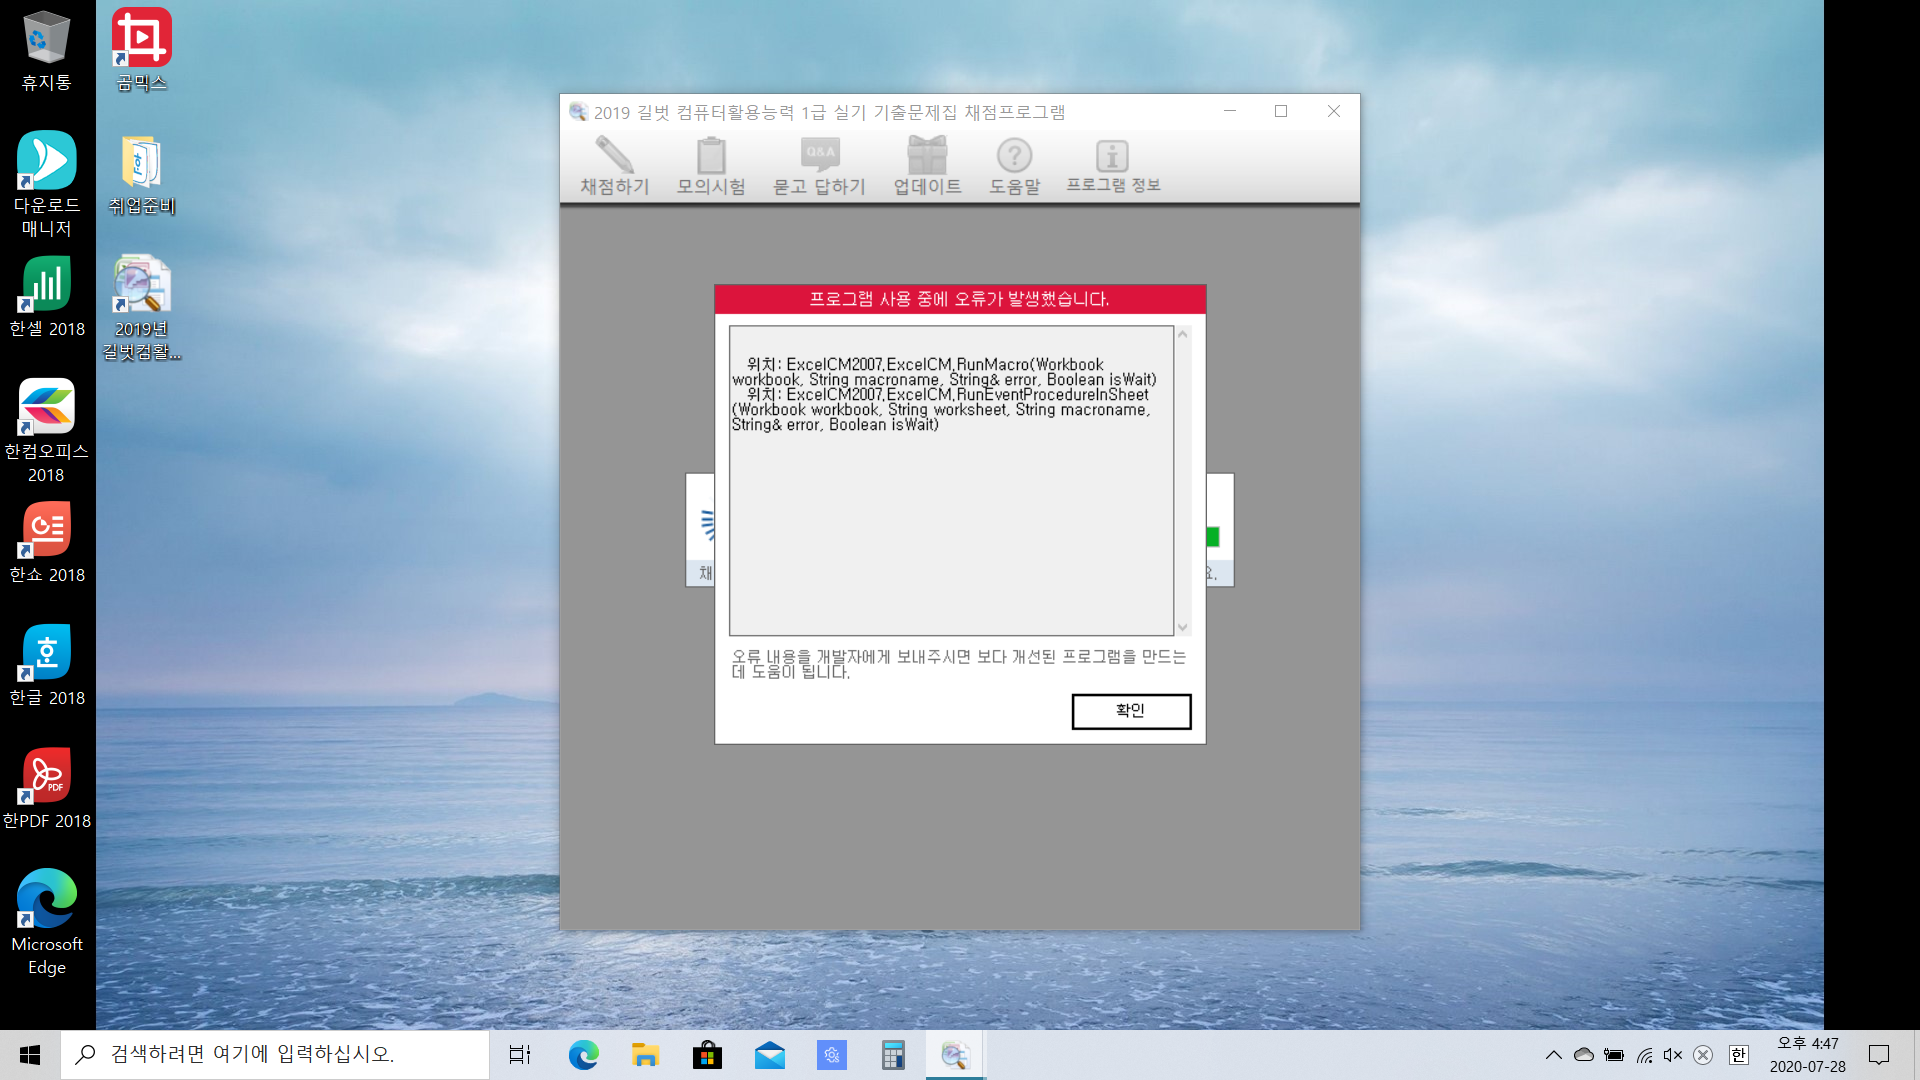Expand hidden system tray icons chevron
Viewport: 1920px width, 1080px height.
1553,1055
